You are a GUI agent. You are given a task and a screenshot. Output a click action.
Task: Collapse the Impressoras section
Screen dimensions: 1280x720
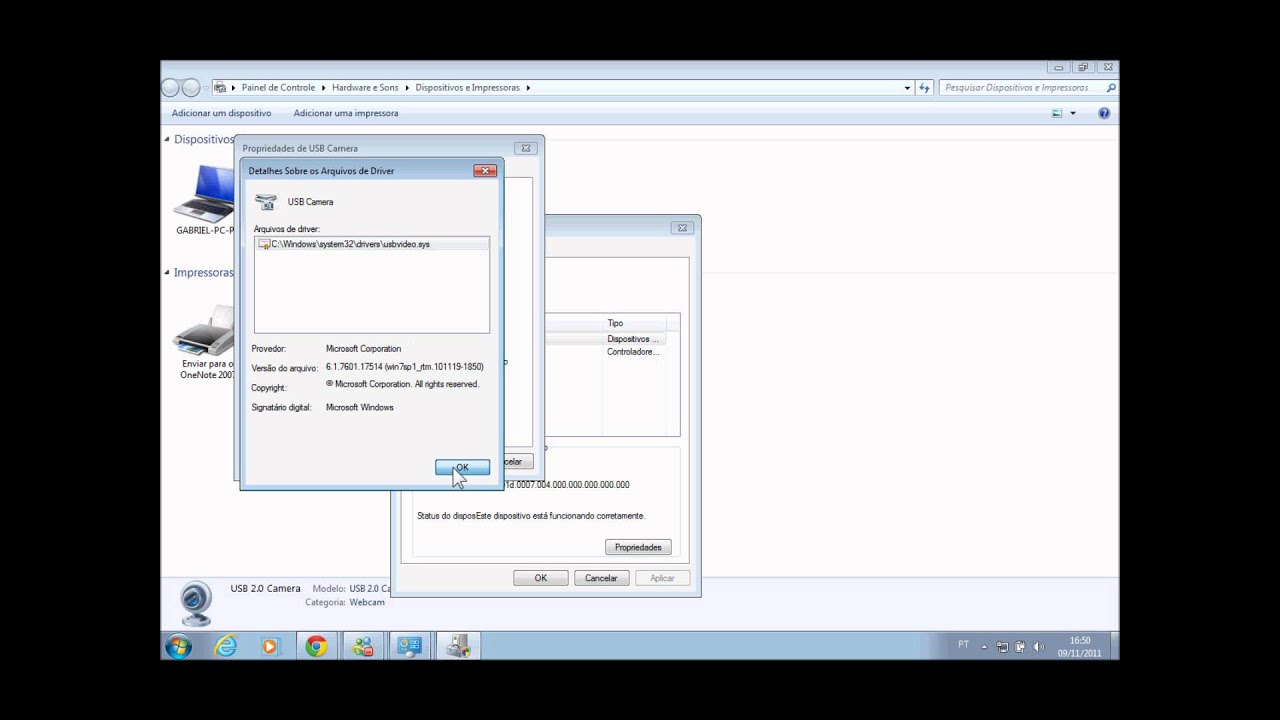tap(167, 272)
